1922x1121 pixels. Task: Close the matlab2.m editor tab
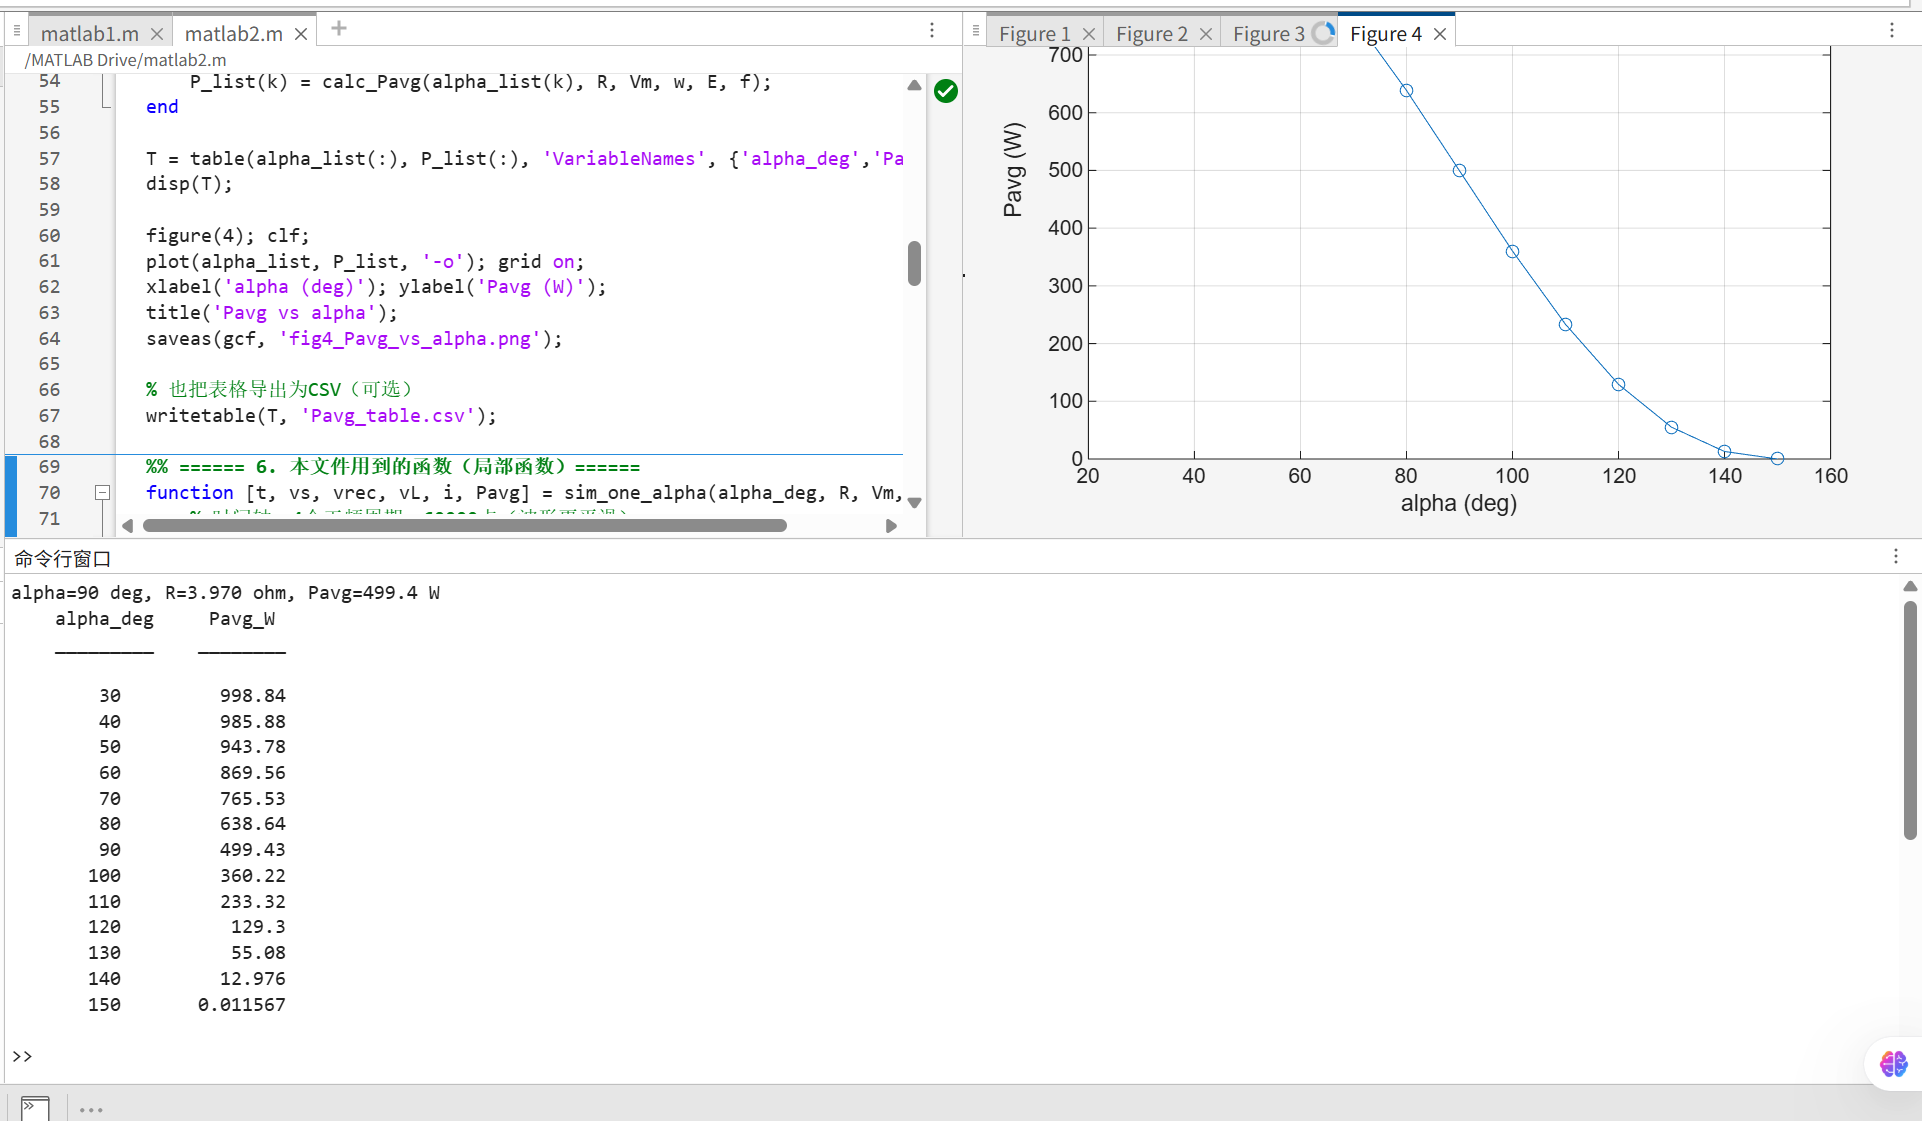tap(301, 34)
